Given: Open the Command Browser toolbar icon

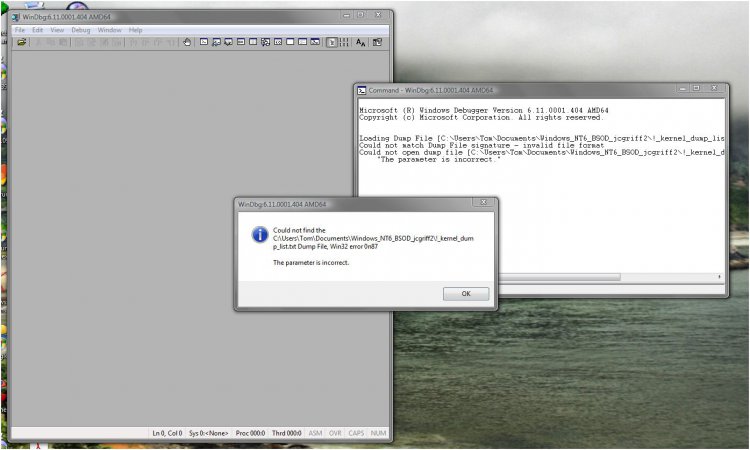Looking at the screenshot, I should pos(315,42).
